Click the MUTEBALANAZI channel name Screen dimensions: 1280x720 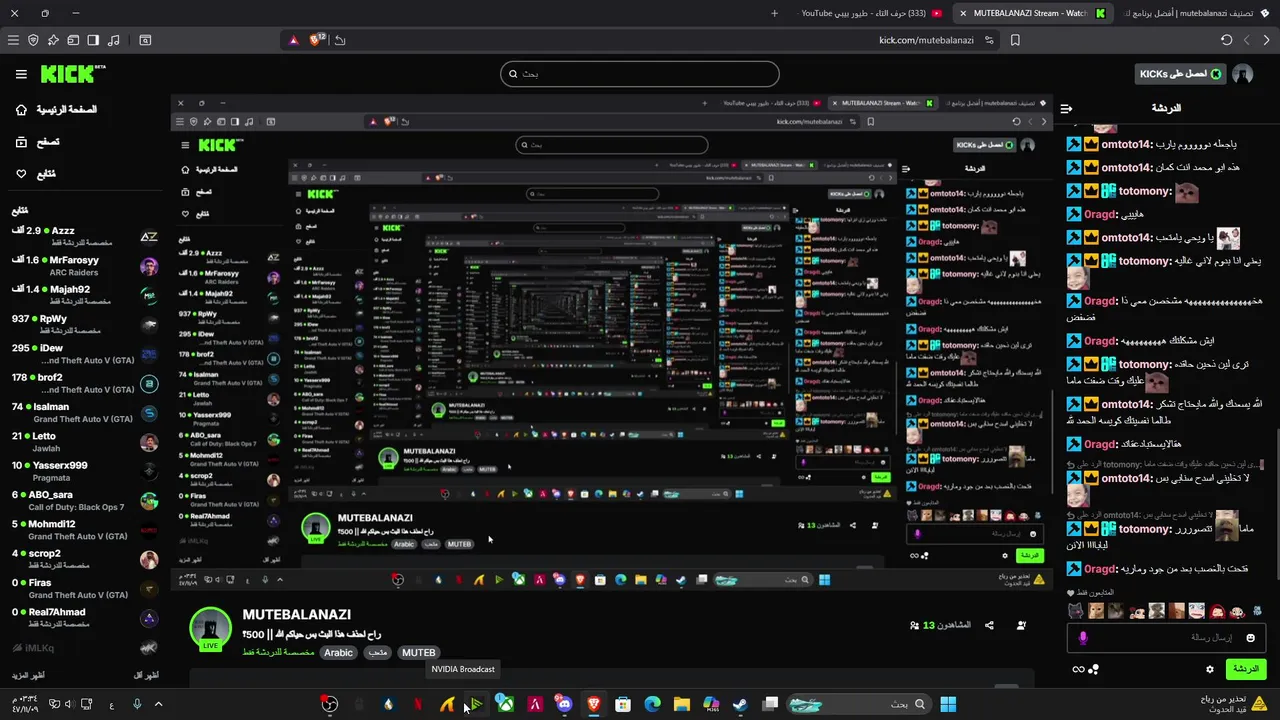point(297,615)
